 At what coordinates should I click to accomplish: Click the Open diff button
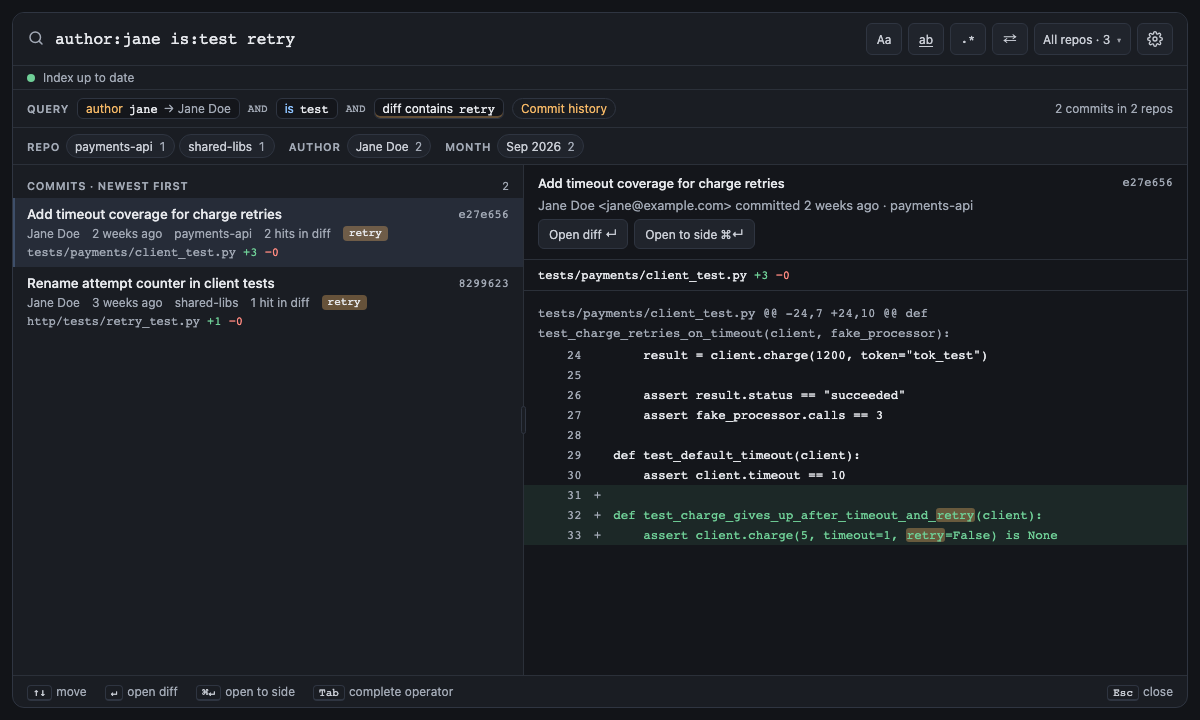pos(583,234)
